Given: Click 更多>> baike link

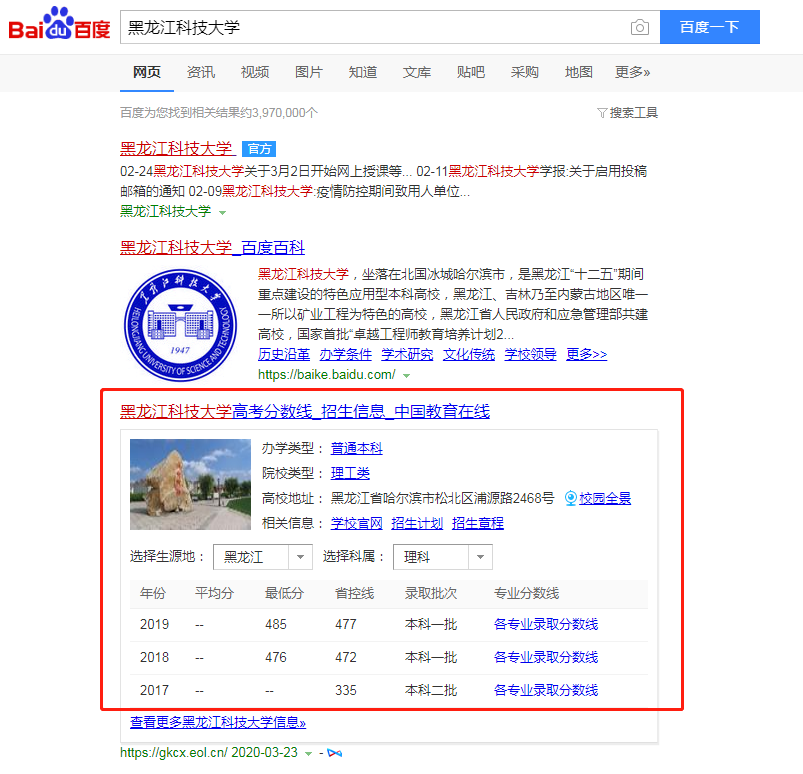Looking at the screenshot, I should point(586,354).
